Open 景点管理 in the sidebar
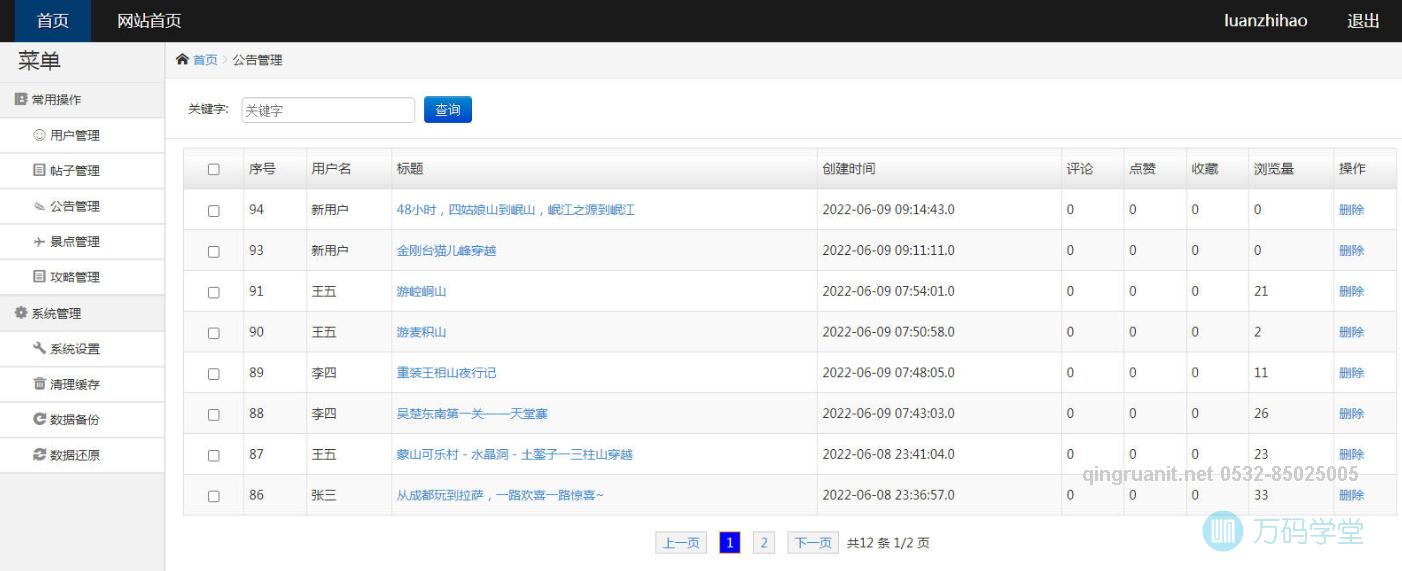Viewport: 1402px width, 571px height. click(x=82, y=241)
